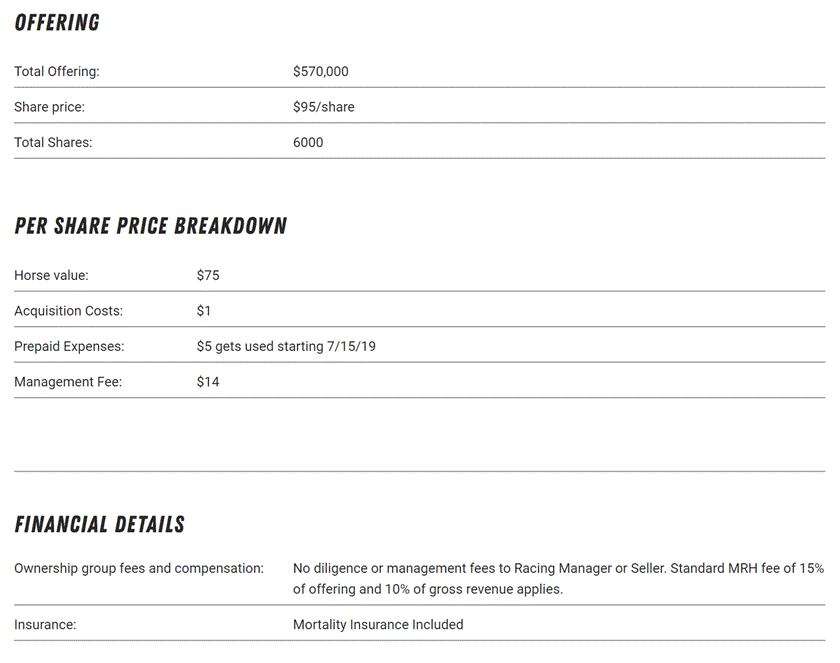Screen dimensions: 840x663
Task: Click the $5 prepaid expenses starting-date text
Action: (x=286, y=346)
